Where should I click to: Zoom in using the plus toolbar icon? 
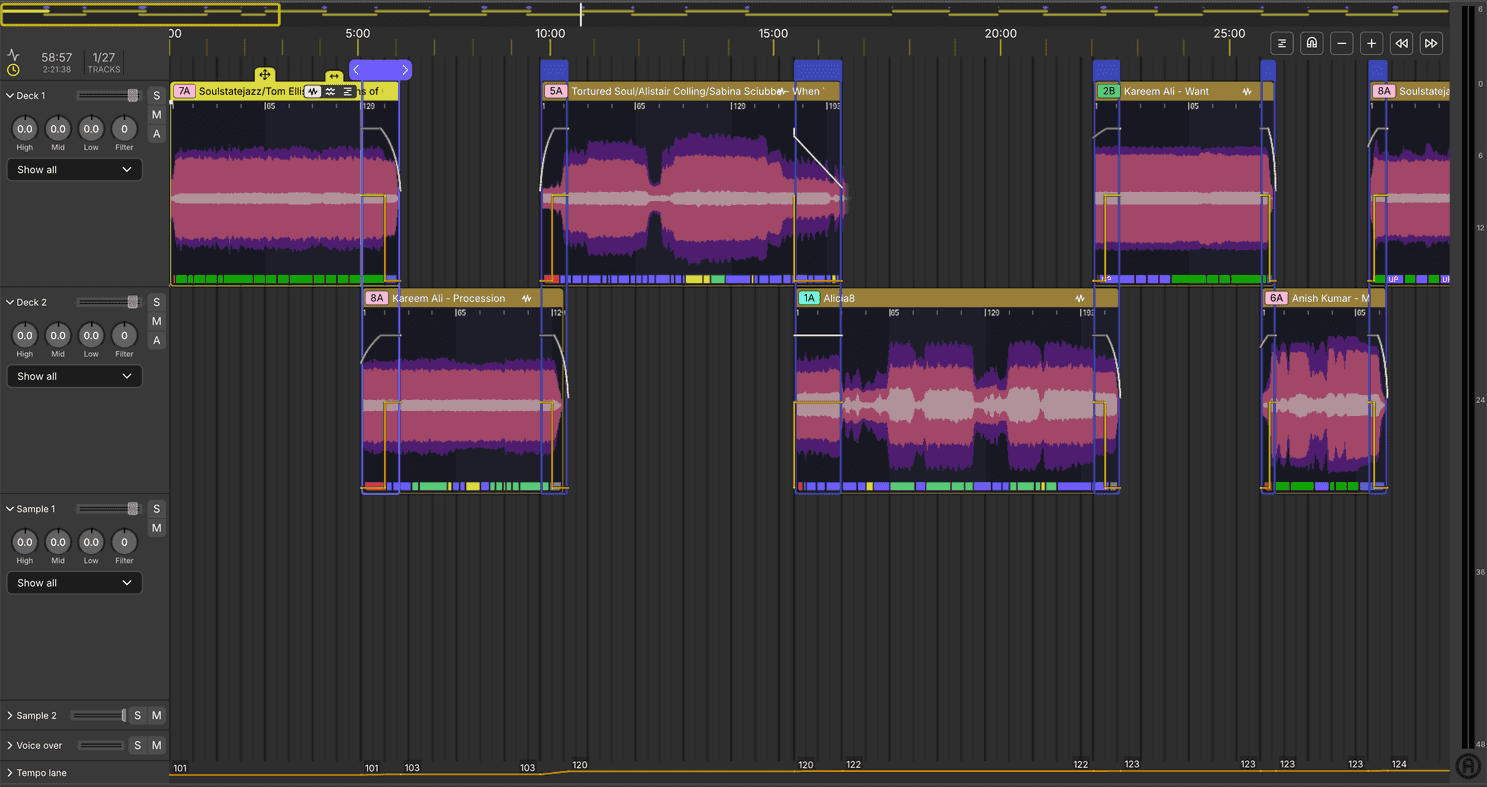click(x=1371, y=43)
